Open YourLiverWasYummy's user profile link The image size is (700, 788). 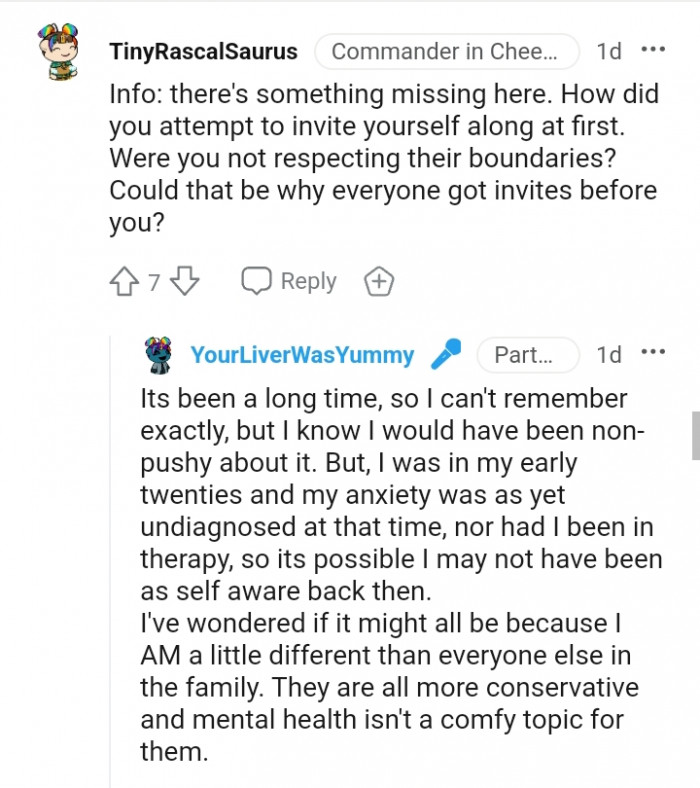(x=302, y=355)
